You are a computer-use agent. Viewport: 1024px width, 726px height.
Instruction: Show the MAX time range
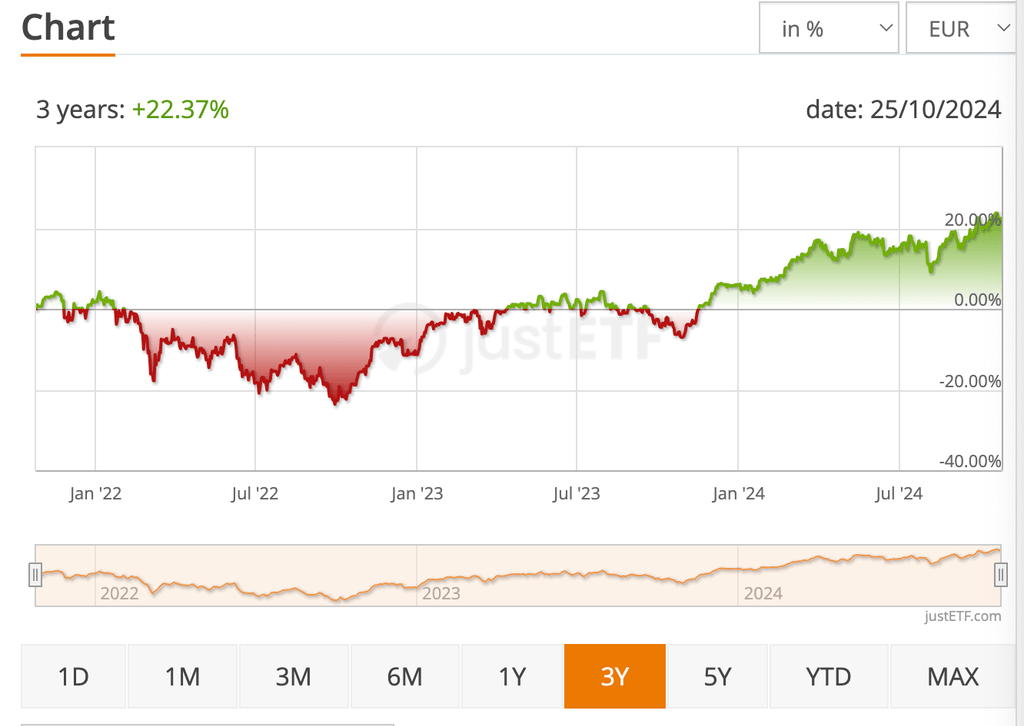coord(952,677)
